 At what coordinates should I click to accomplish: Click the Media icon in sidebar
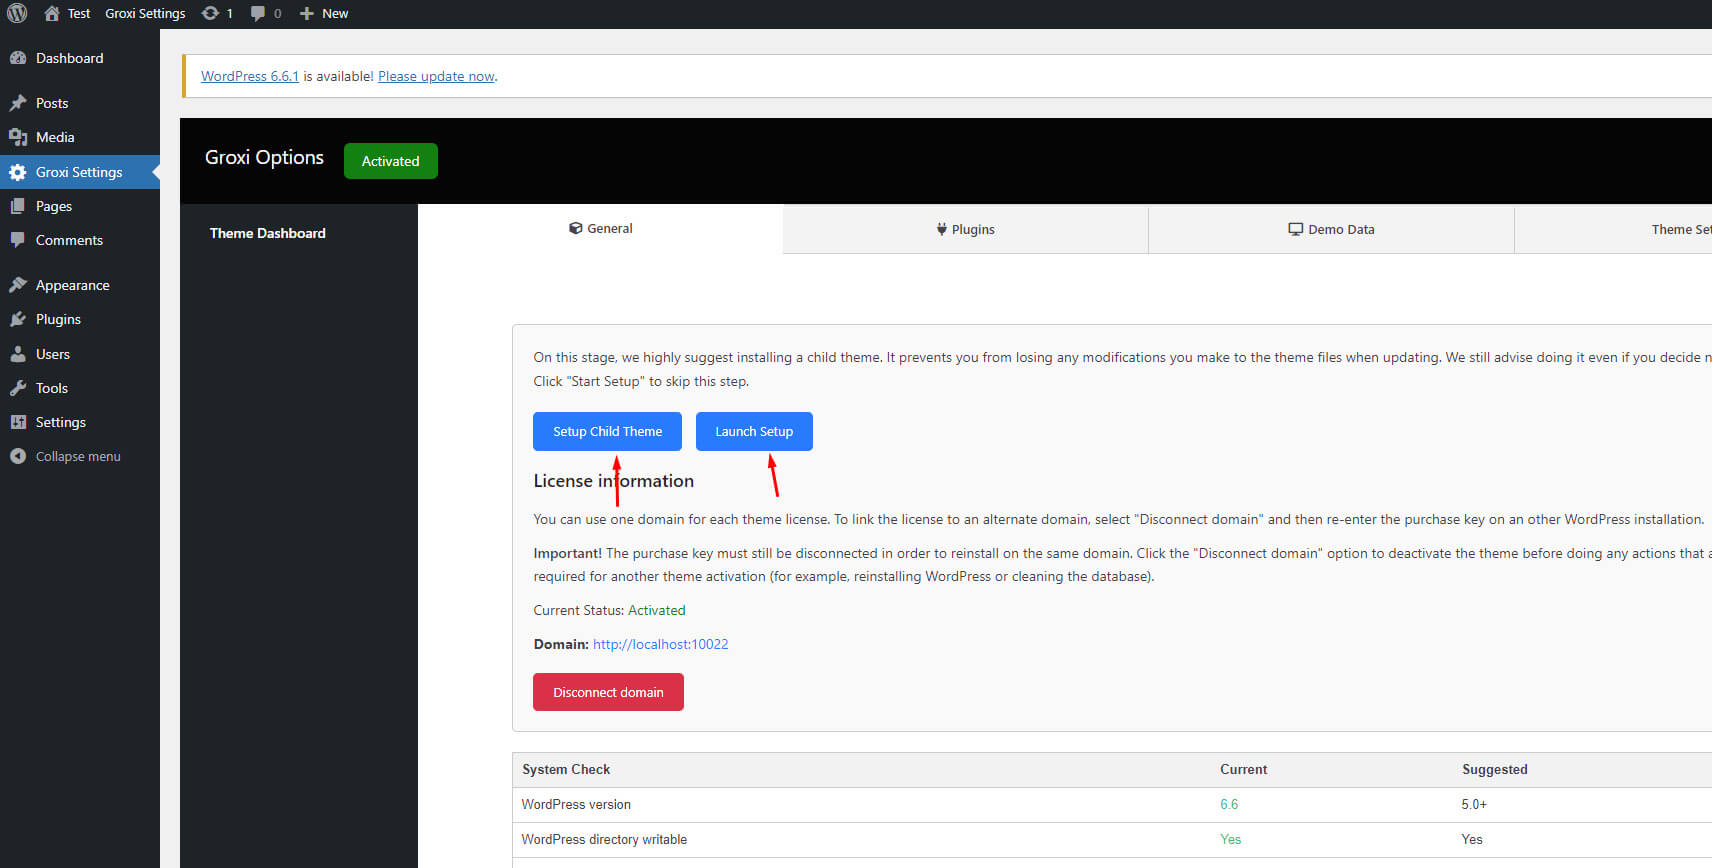pos(18,137)
